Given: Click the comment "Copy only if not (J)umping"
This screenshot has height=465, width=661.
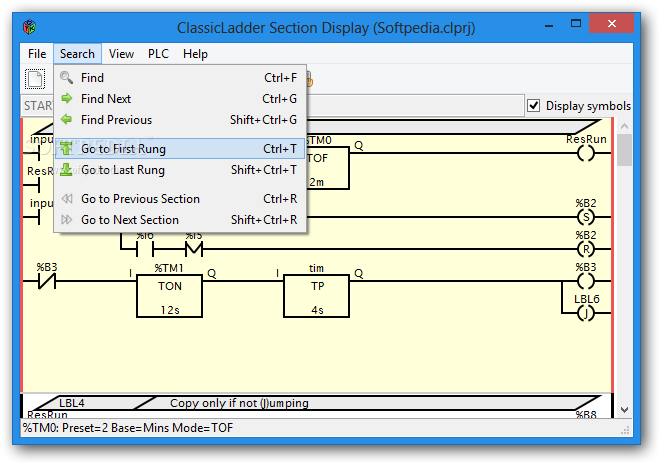Looking at the screenshot, I should tap(239, 403).
